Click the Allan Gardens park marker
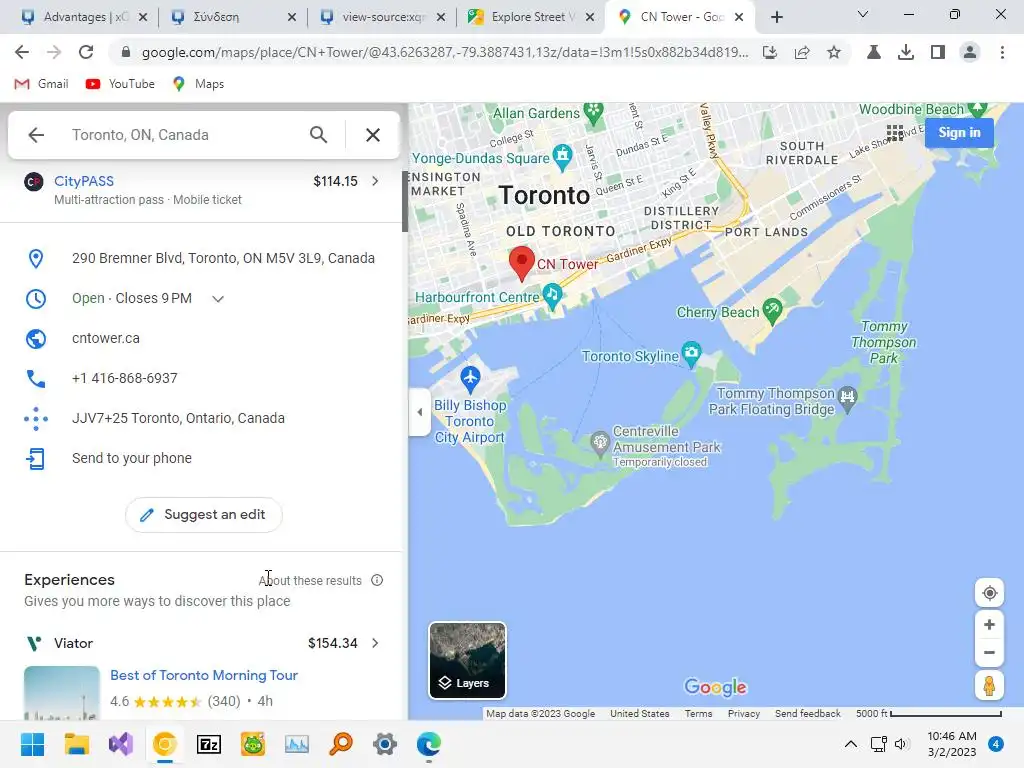Viewport: 1024px width, 768px height. pyautogui.click(x=593, y=112)
